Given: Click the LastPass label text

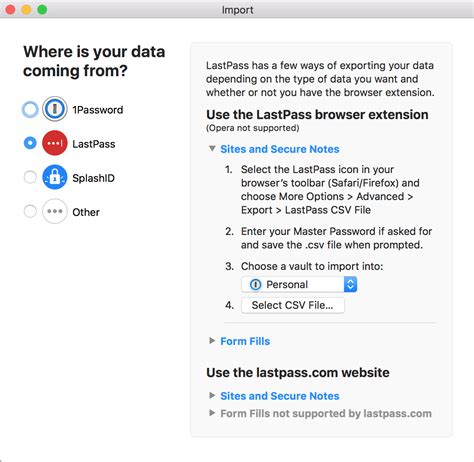Looking at the screenshot, I should pos(94,144).
